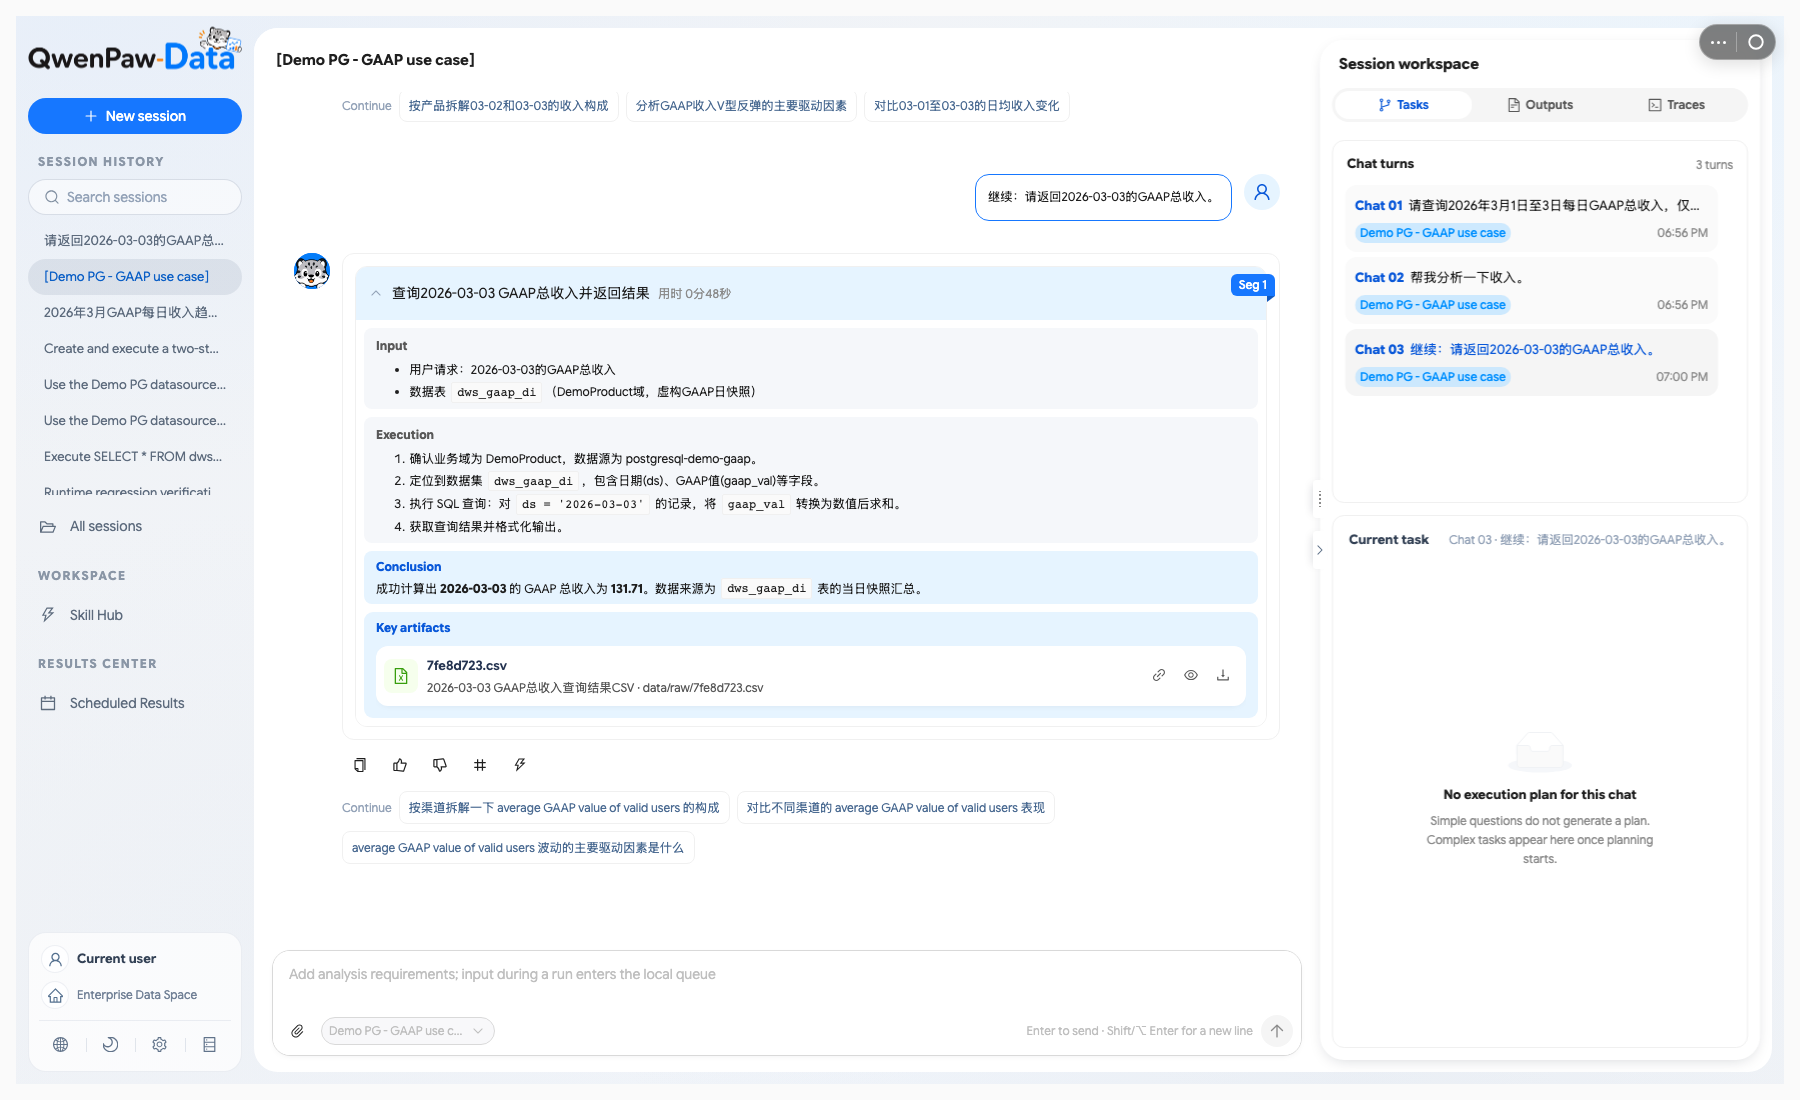Open the Demo PG - GAAP datasource dropdown

[x=408, y=1031]
